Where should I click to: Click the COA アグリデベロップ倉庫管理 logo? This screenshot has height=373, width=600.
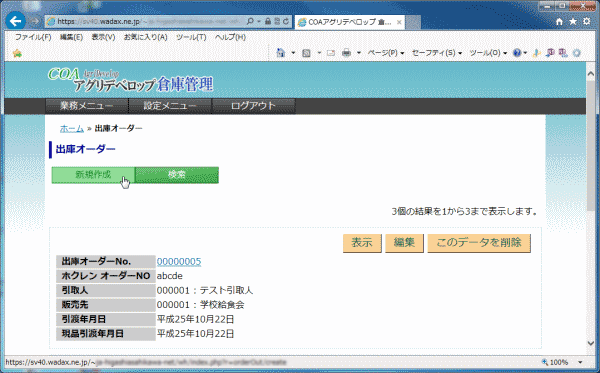click(x=130, y=80)
